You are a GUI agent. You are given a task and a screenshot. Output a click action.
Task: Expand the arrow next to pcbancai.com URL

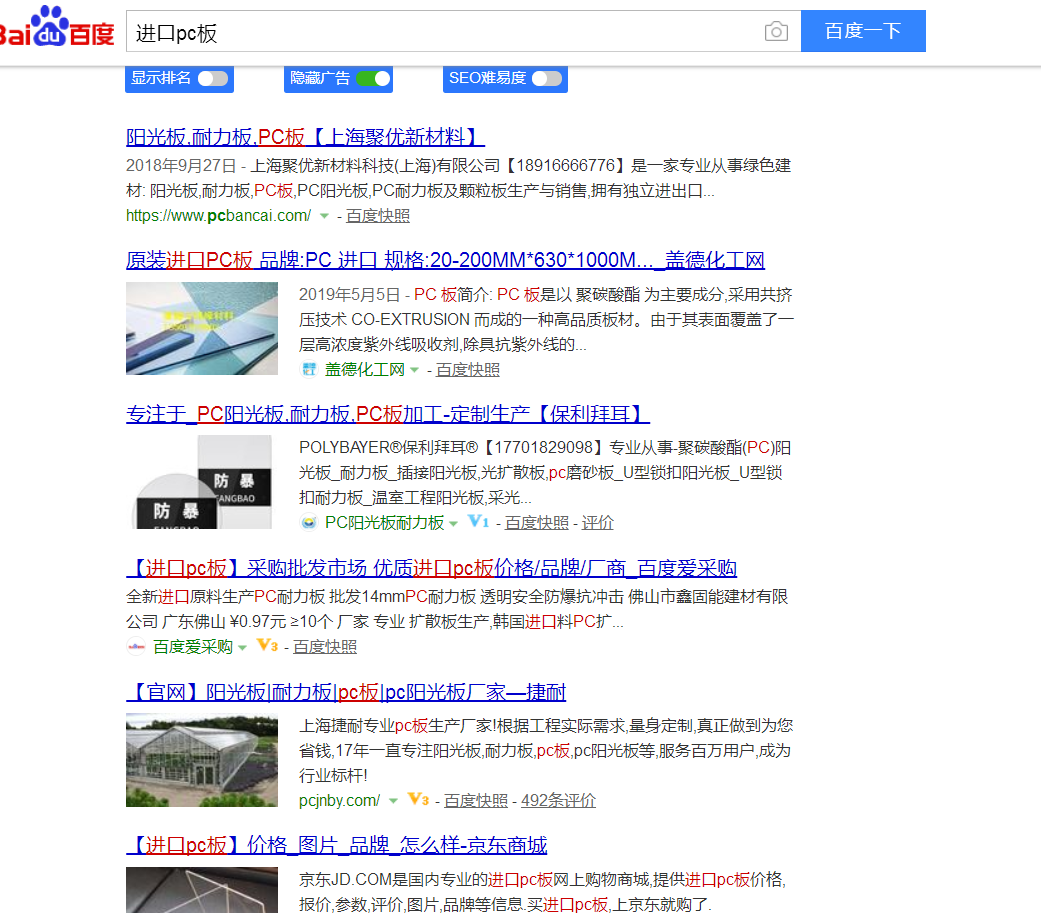point(324,216)
